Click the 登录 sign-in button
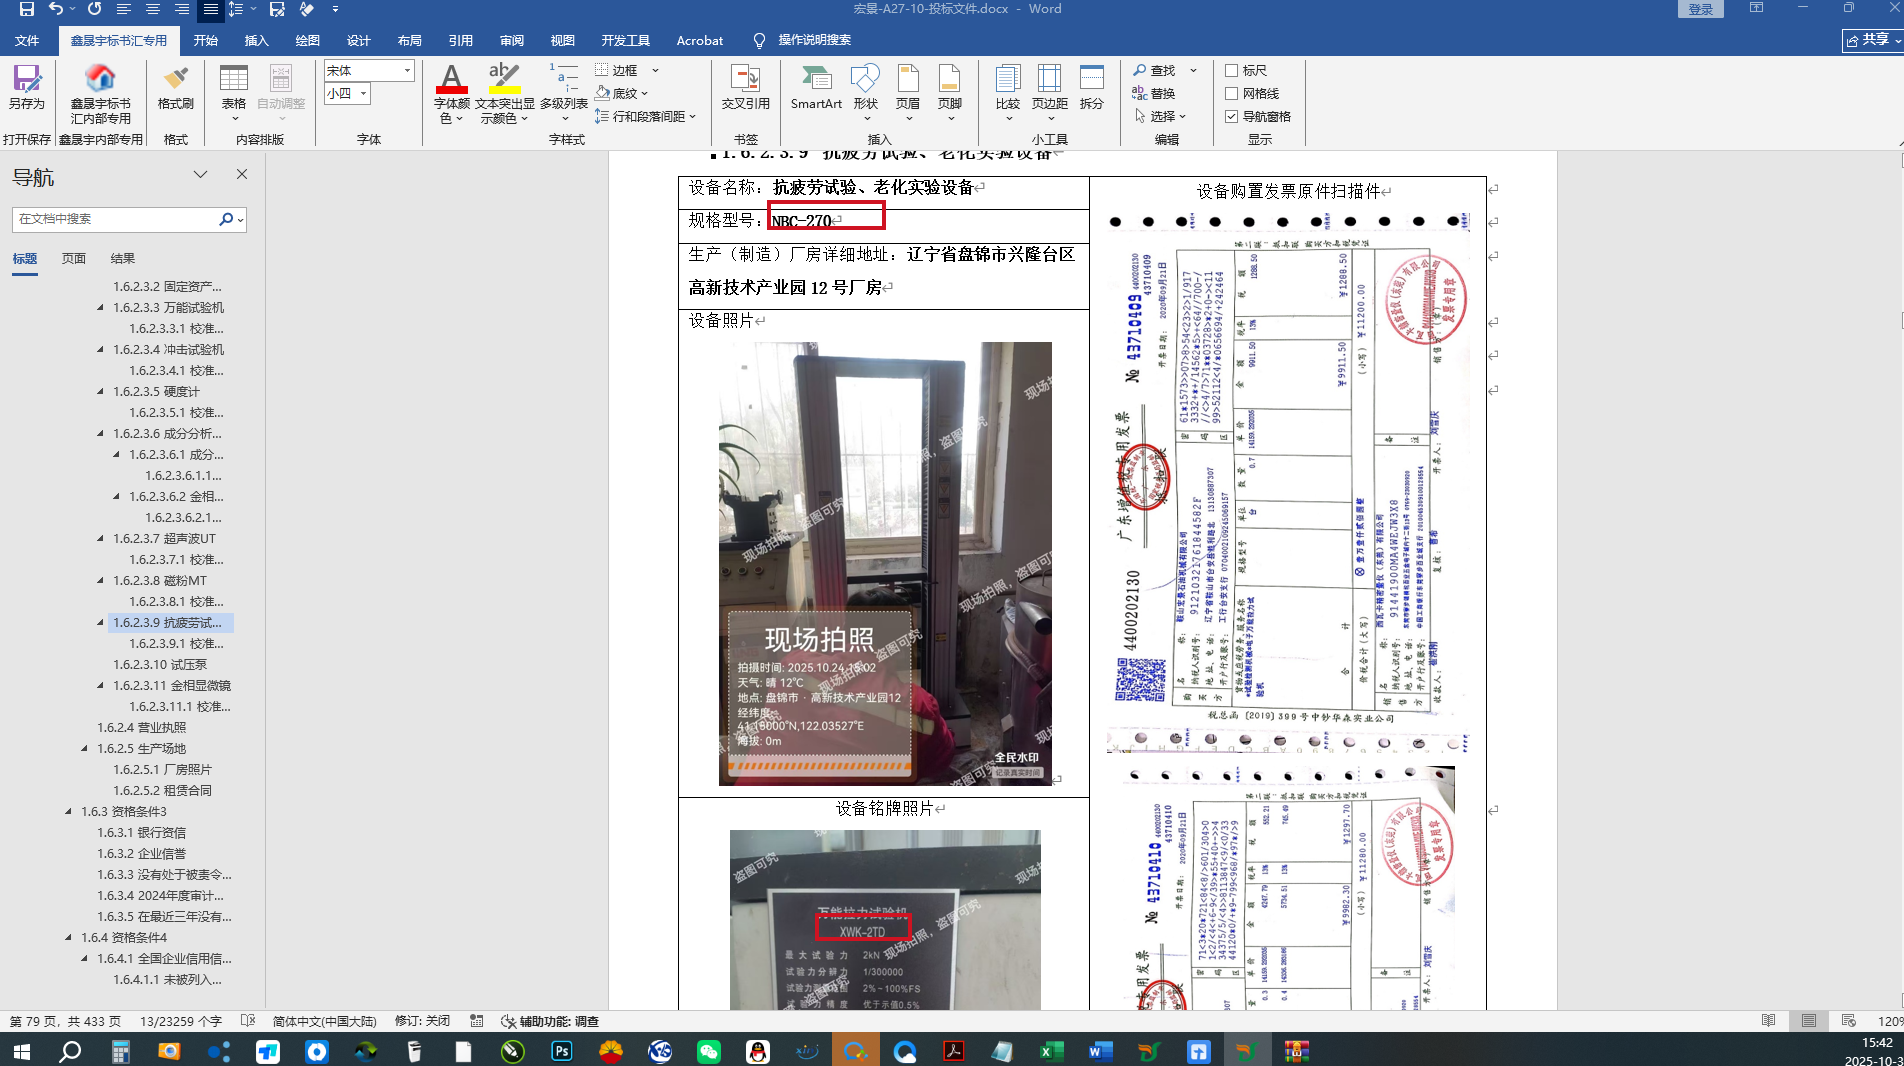 tap(1701, 9)
